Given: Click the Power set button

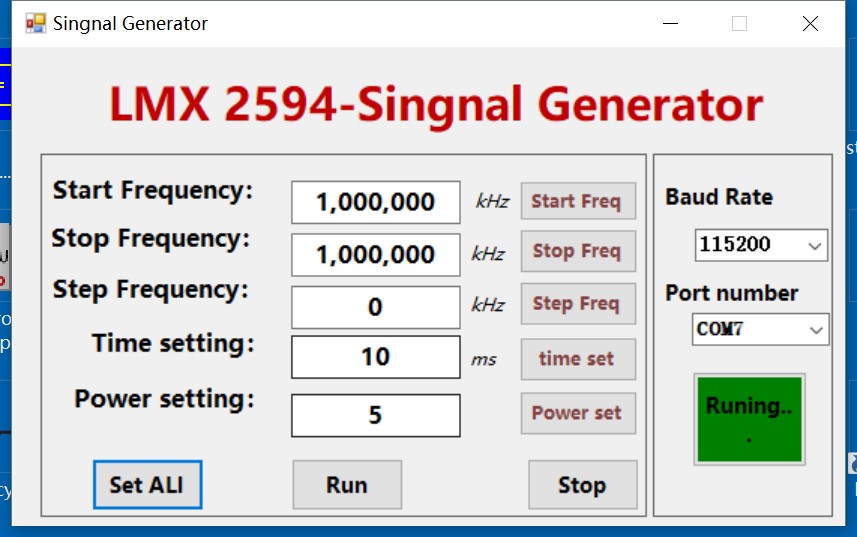Looking at the screenshot, I should 577,413.
